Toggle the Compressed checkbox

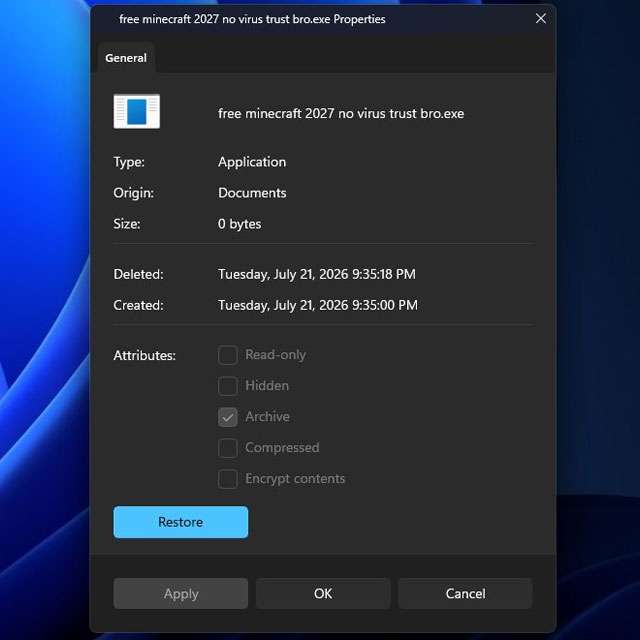pos(228,448)
